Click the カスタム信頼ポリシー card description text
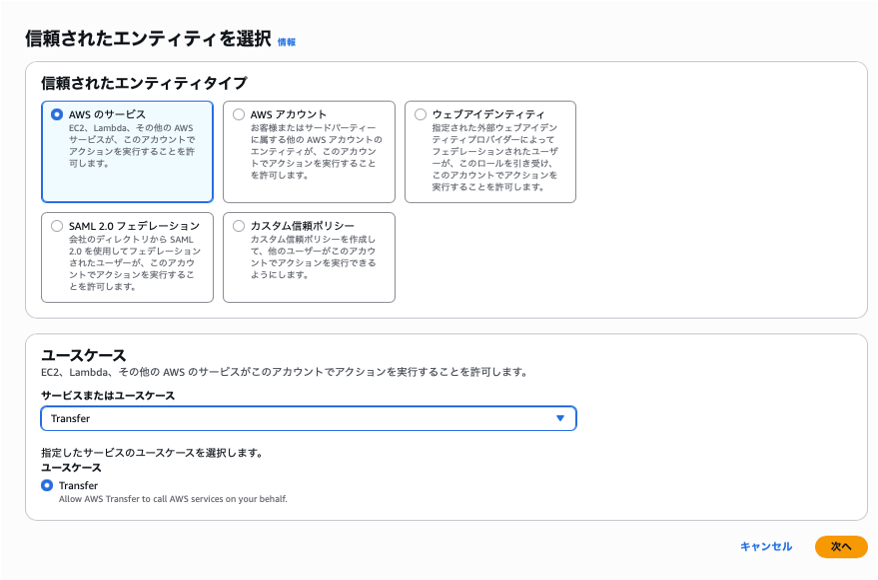 (x=313, y=257)
